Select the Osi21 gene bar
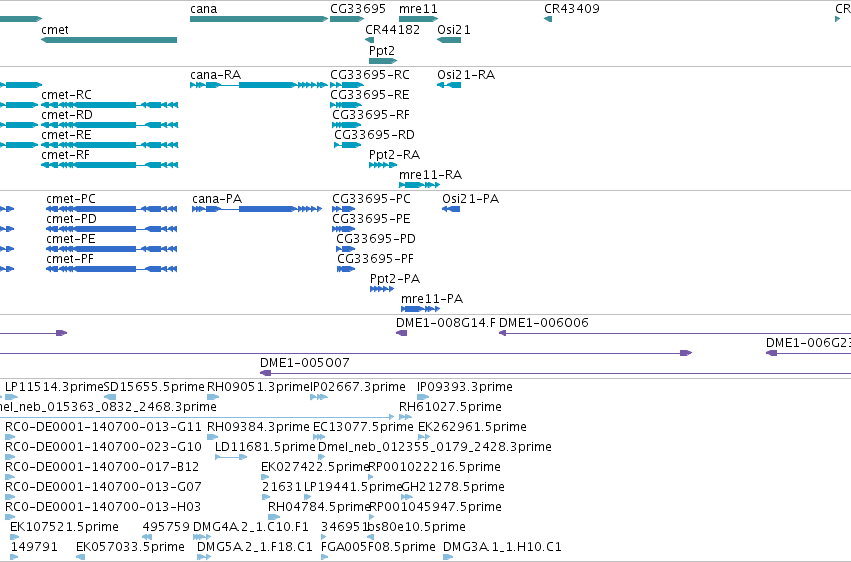 point(449,40)
